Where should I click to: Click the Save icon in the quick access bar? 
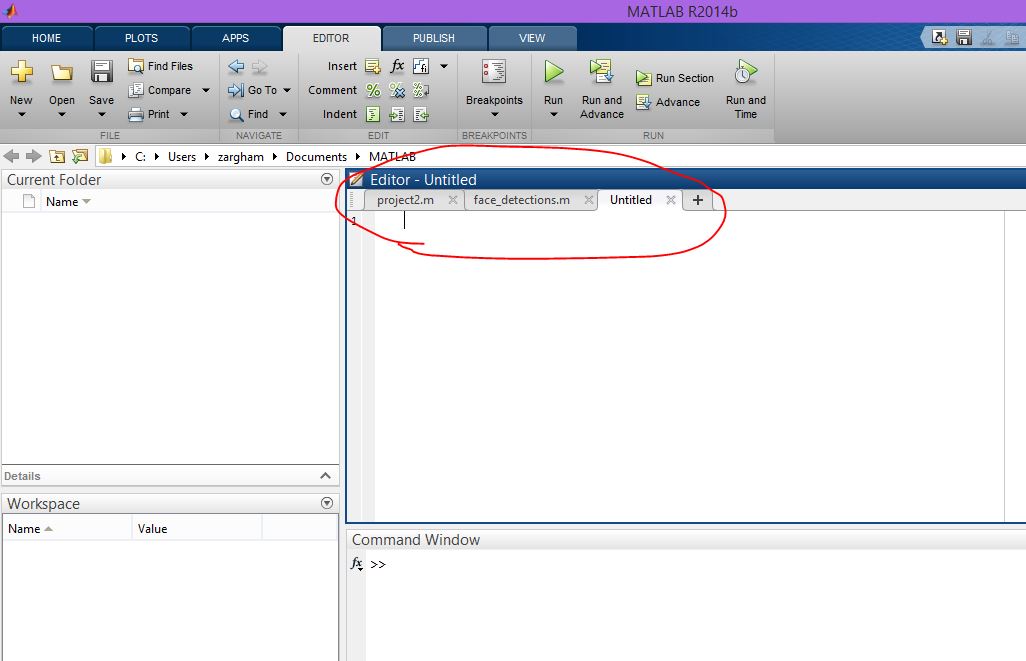[962, 36]
